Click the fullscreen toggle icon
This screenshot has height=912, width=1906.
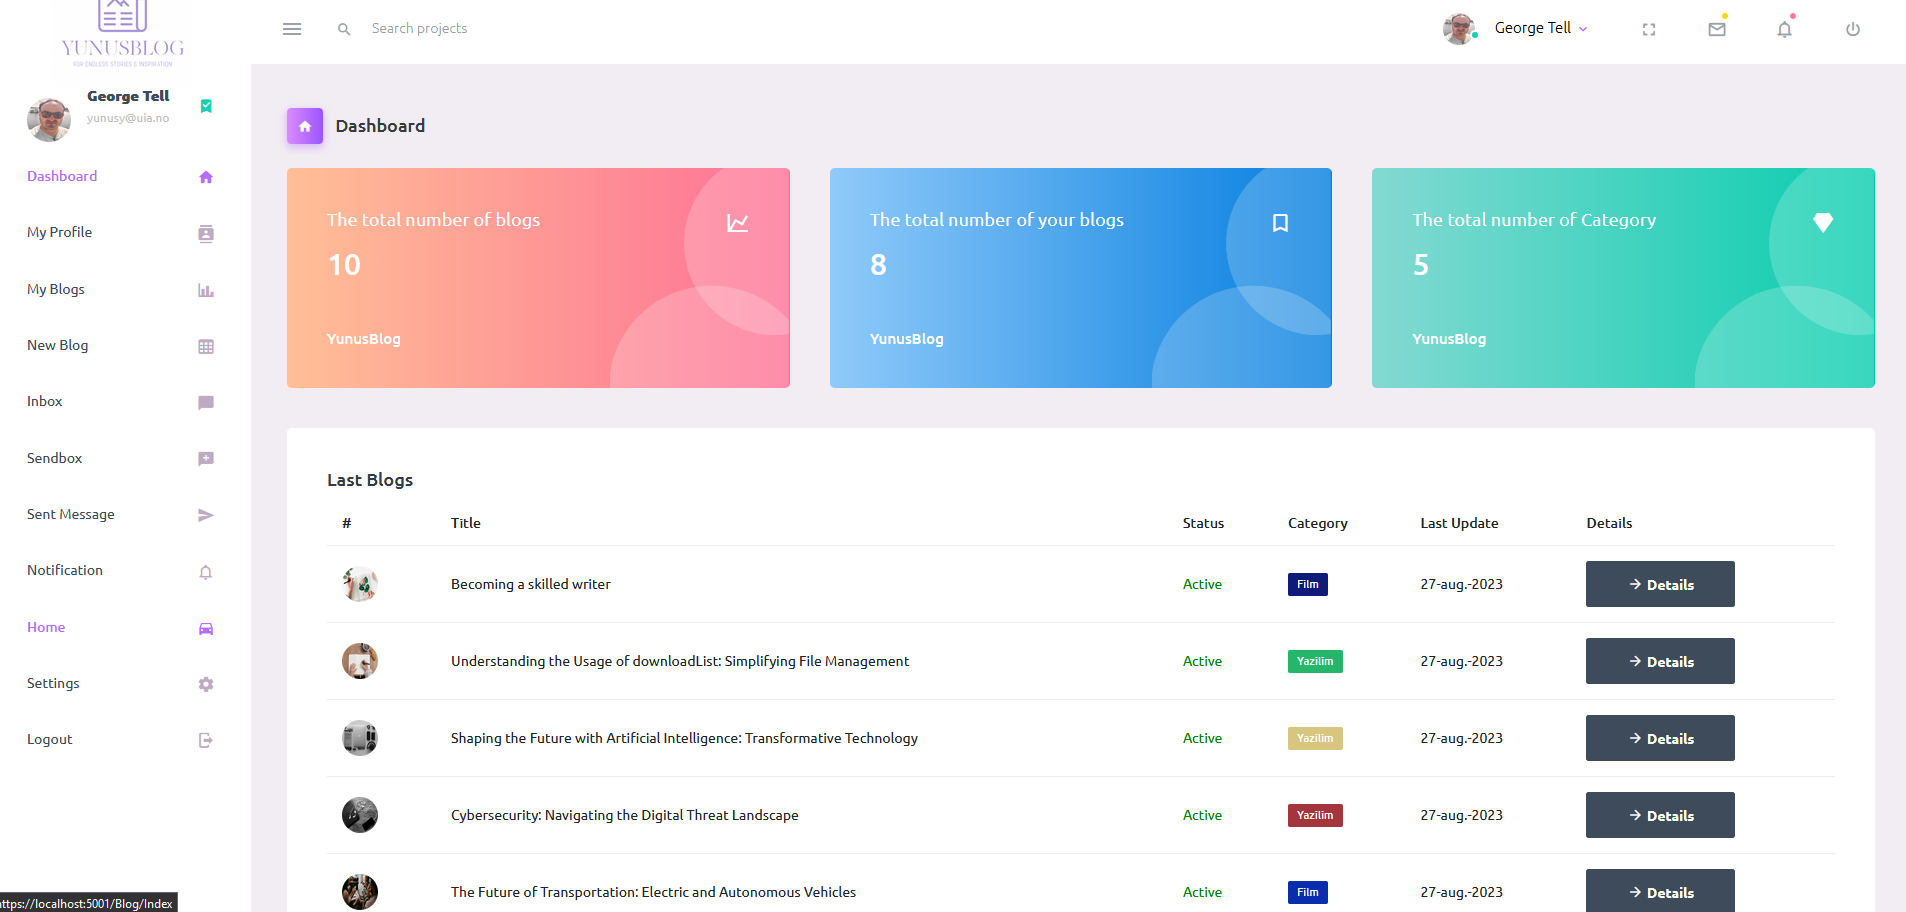point(1649,30)
